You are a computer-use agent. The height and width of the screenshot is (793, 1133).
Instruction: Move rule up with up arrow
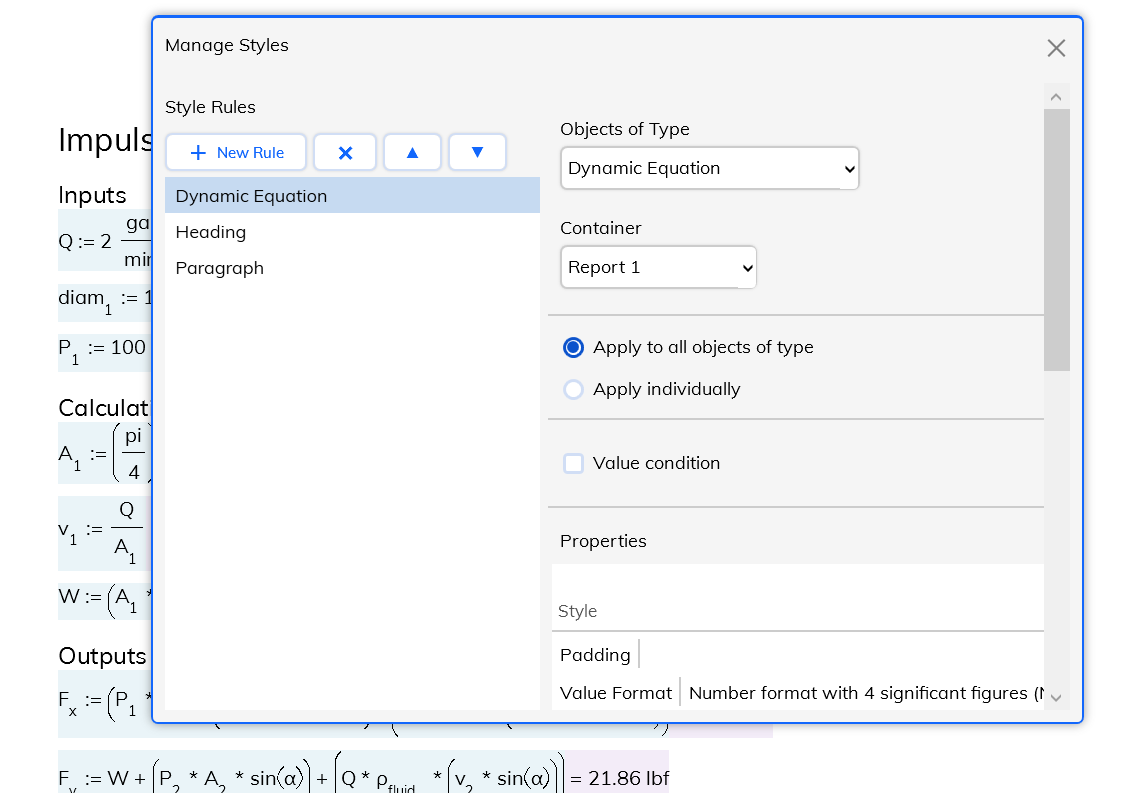(412, 153)
